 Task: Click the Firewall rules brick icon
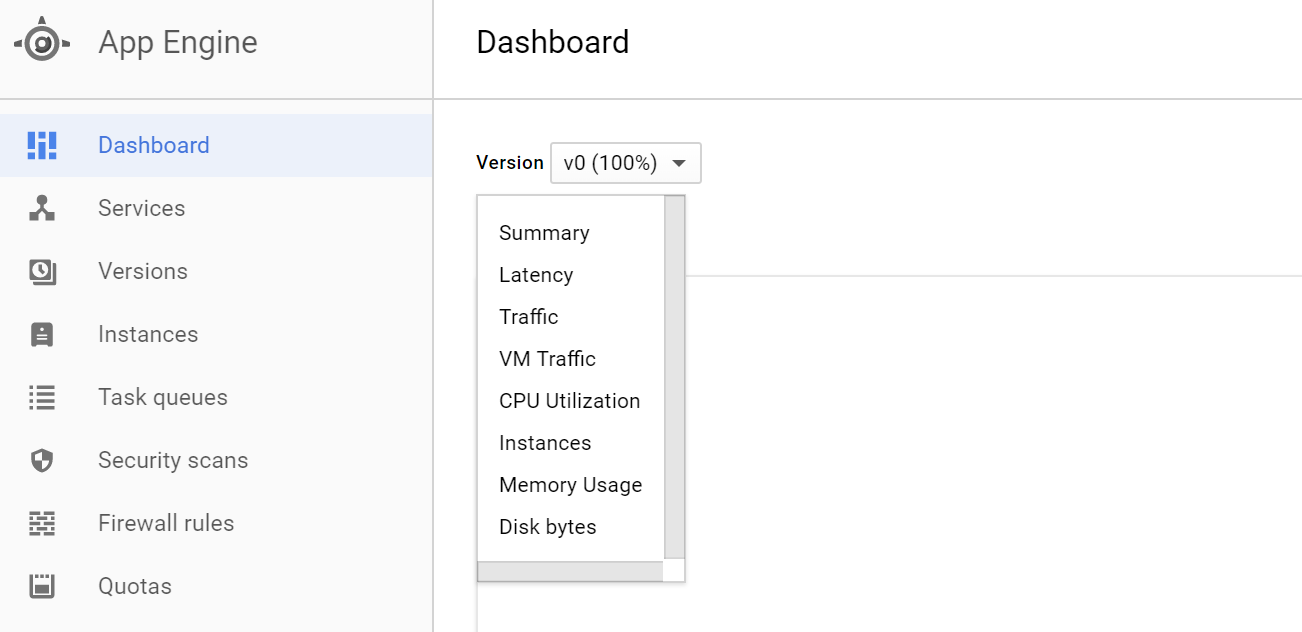click(42, 523)
